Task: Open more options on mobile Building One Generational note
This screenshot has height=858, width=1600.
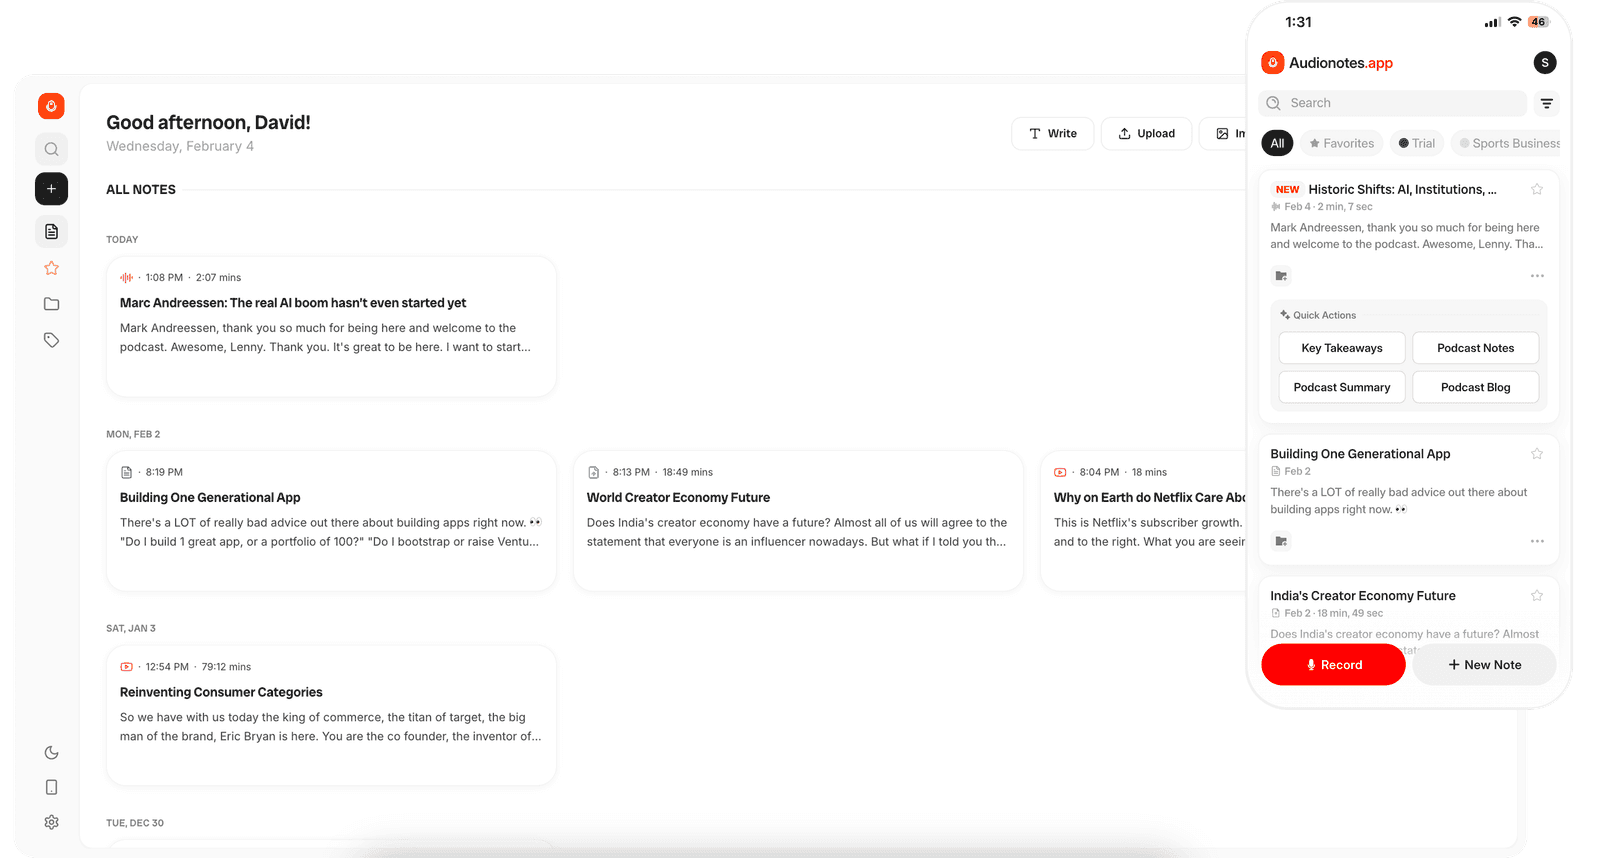Action: 1537,541
